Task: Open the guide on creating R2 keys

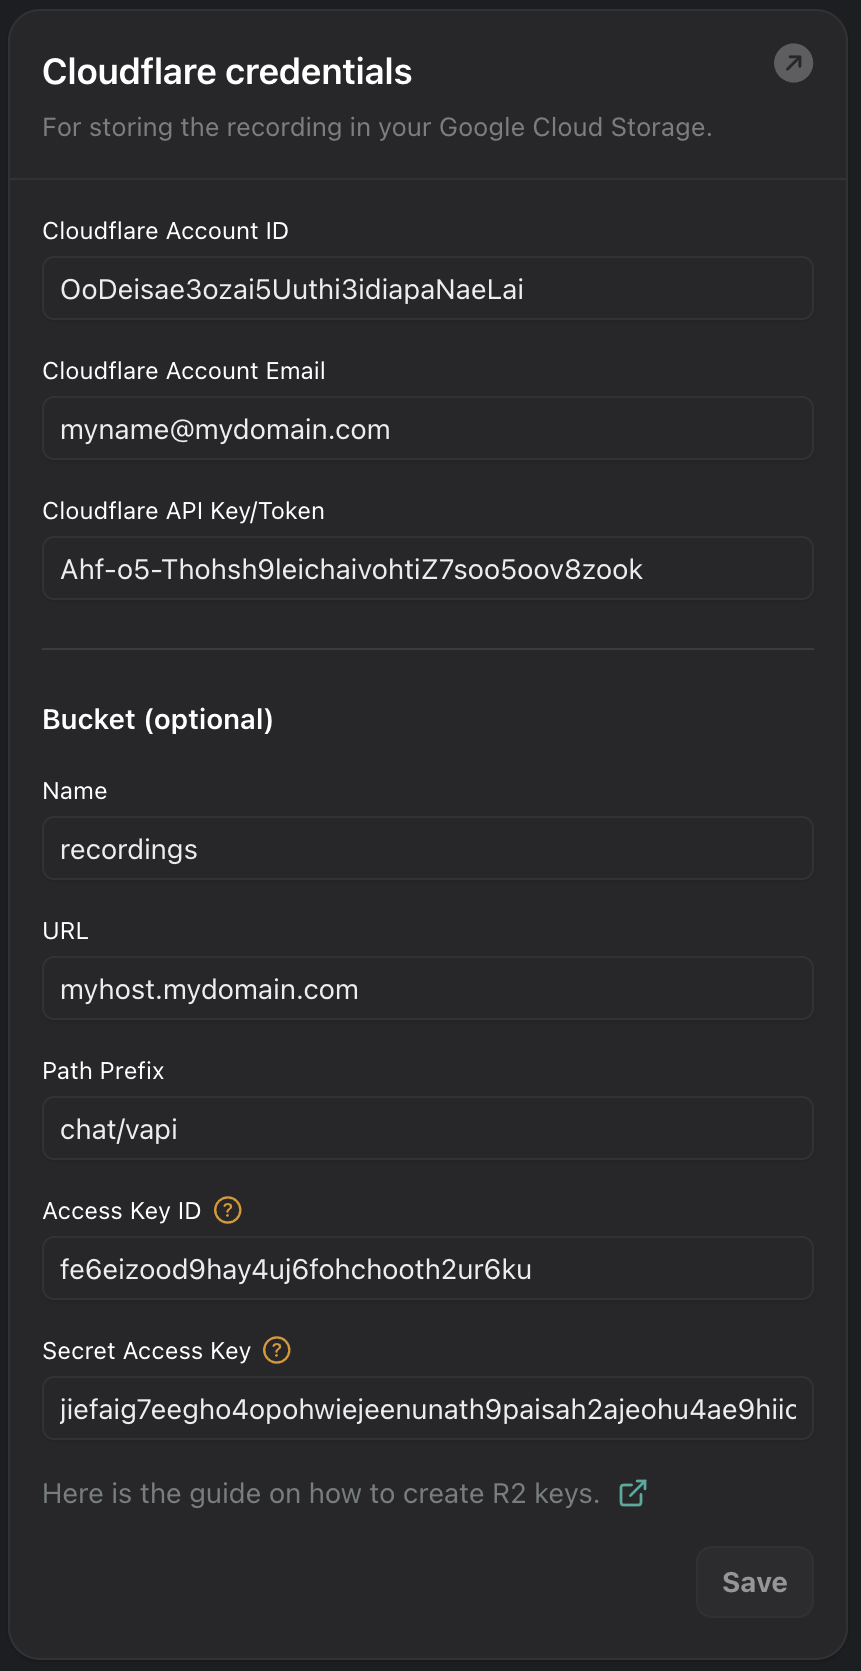Action: [x=321, y=1494]
